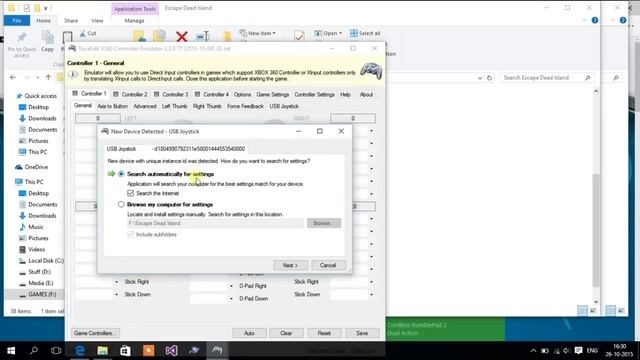
Task: Open the New item dropdown
Action: click(x=257, y=33)
